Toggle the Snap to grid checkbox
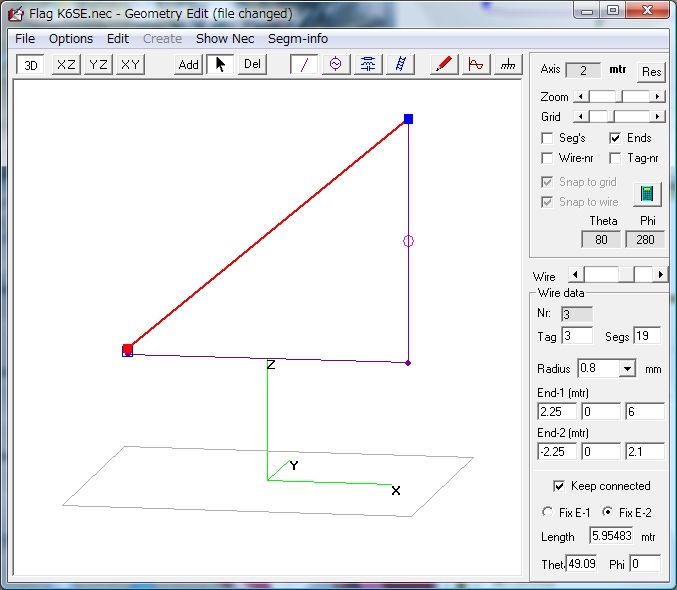 coord(547,182)
